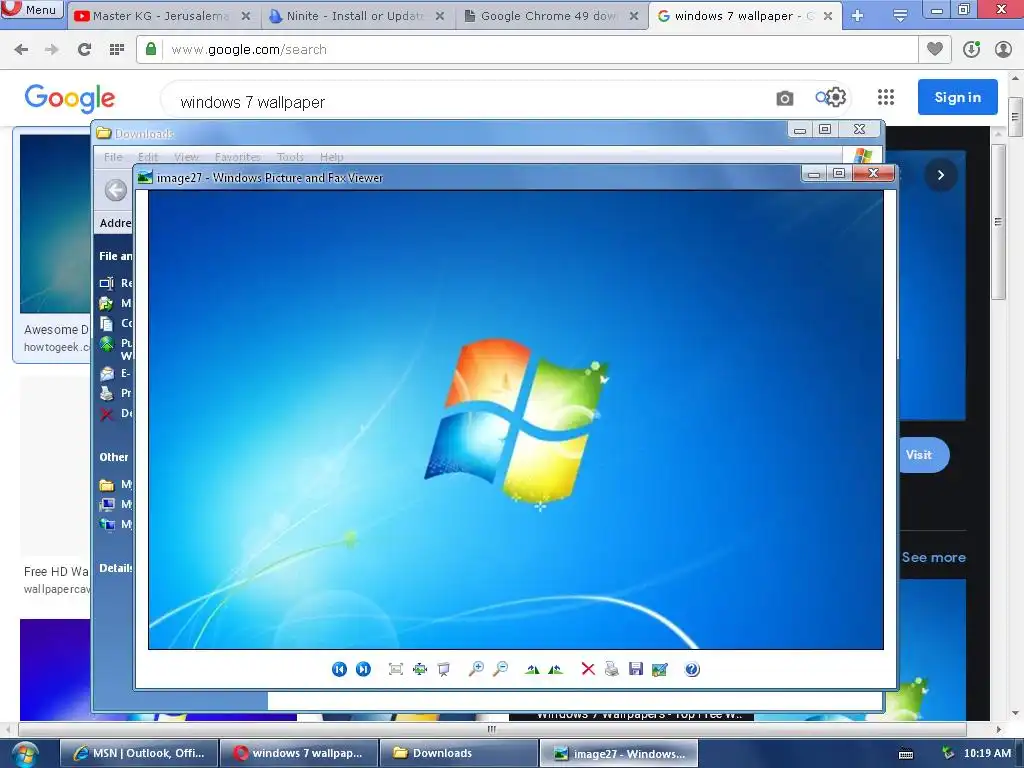
Task: Click back button in Downloads window
Action: point(116,190)
